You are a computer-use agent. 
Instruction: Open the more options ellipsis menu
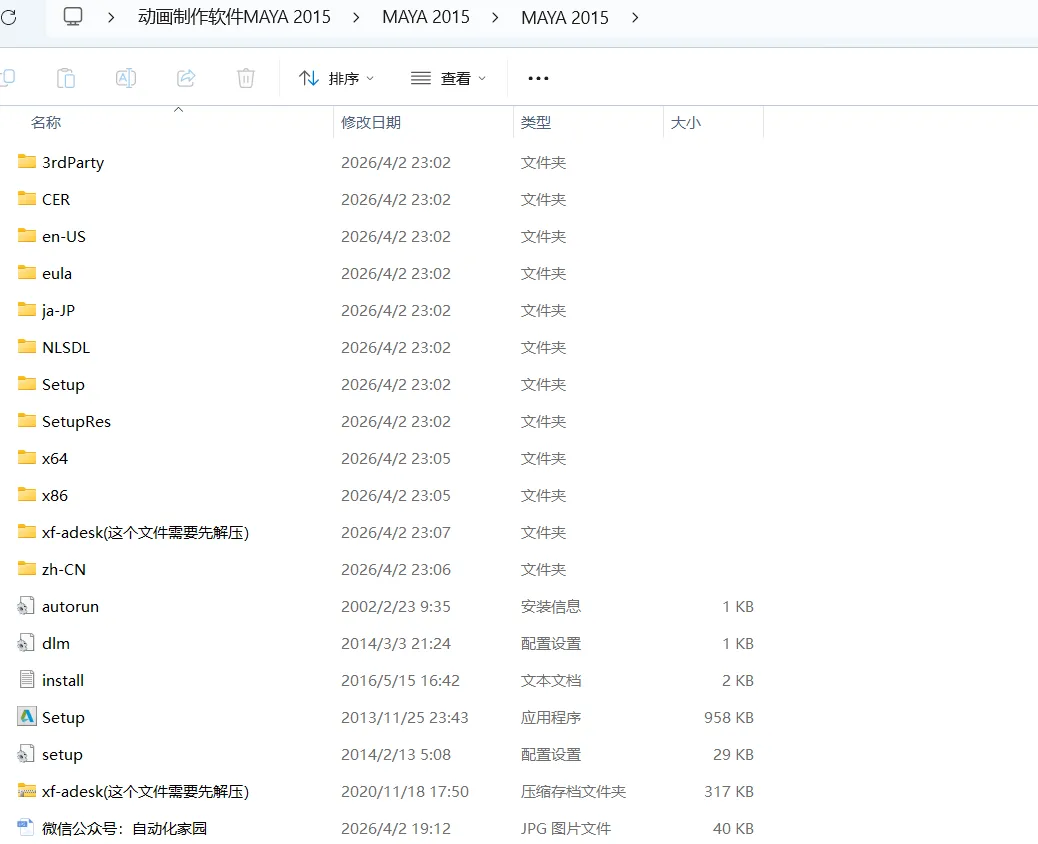(538, 78)
